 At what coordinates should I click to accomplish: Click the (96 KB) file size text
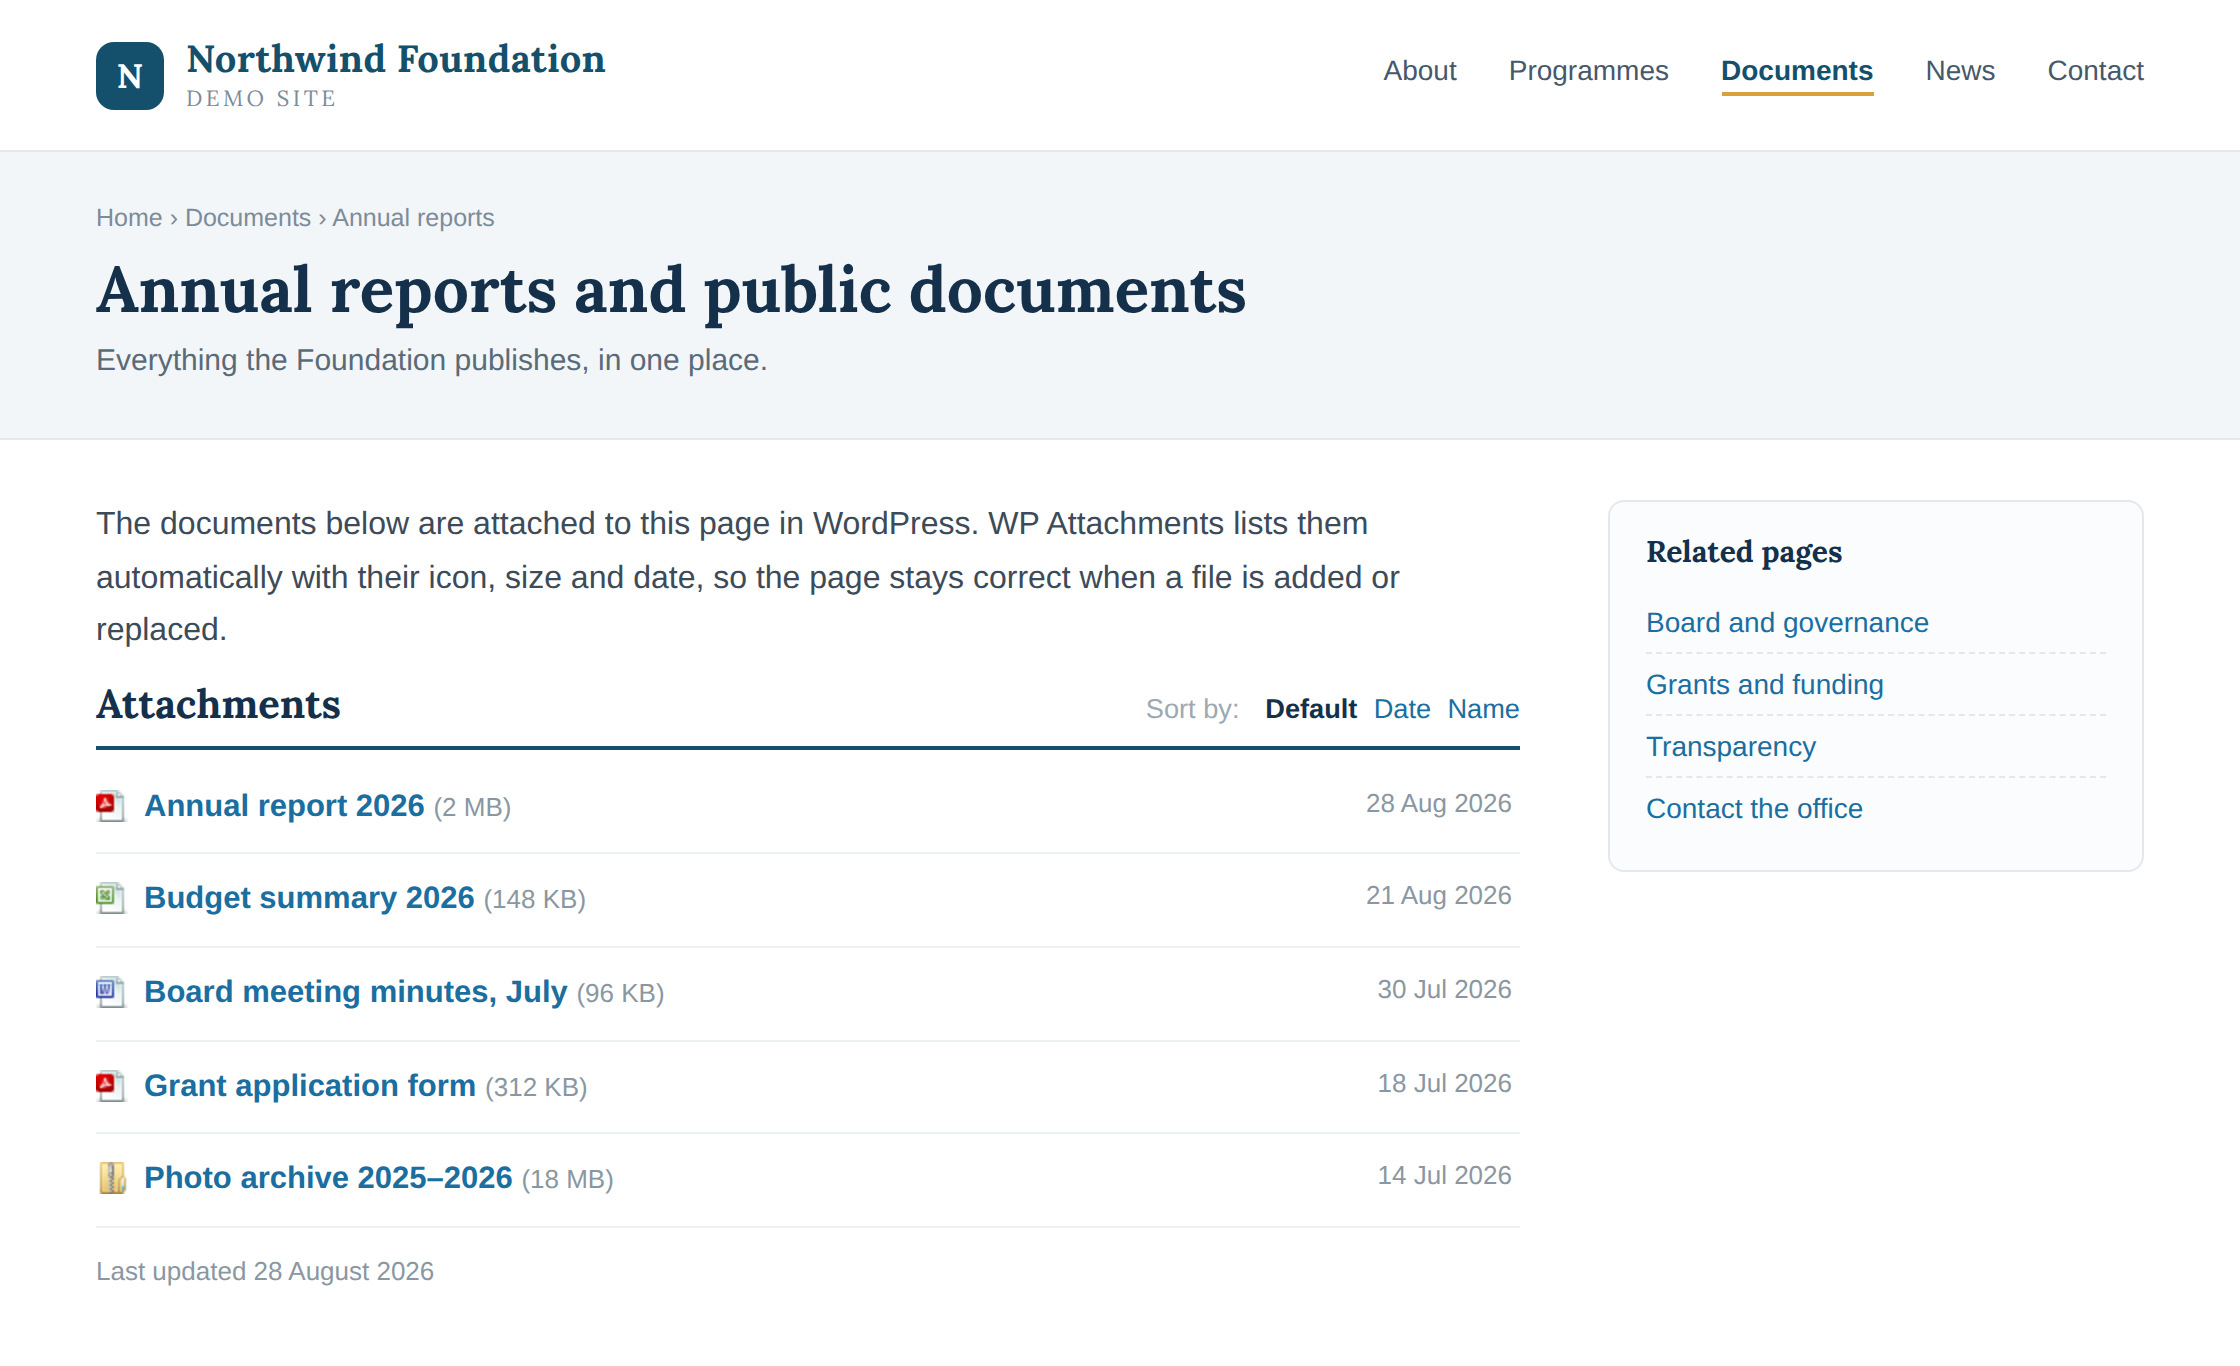point(620,994)
